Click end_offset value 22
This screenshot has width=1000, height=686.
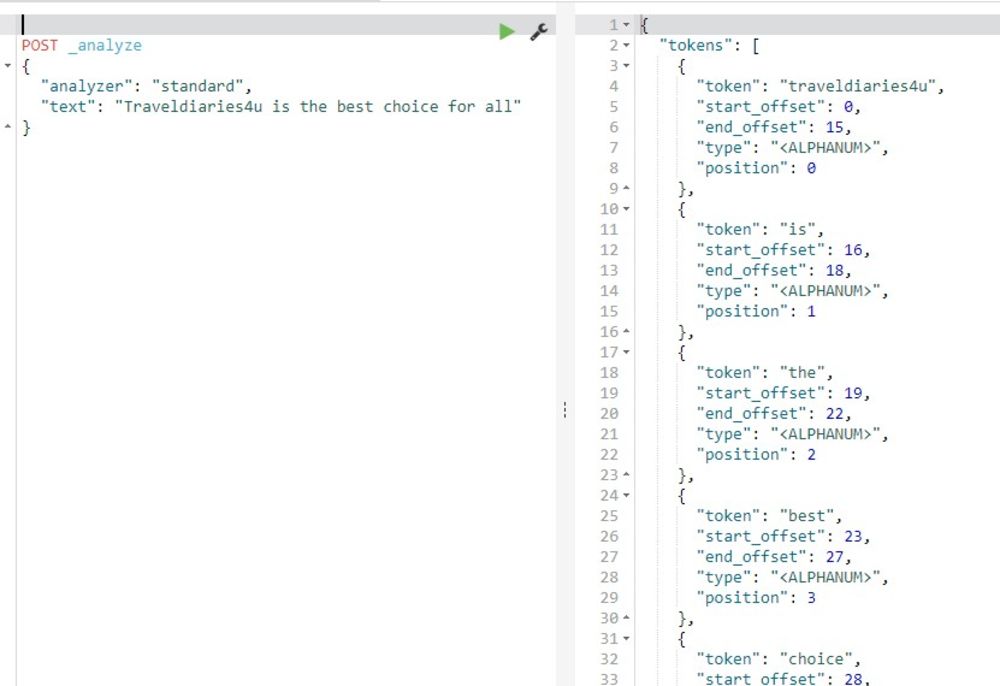834,413
